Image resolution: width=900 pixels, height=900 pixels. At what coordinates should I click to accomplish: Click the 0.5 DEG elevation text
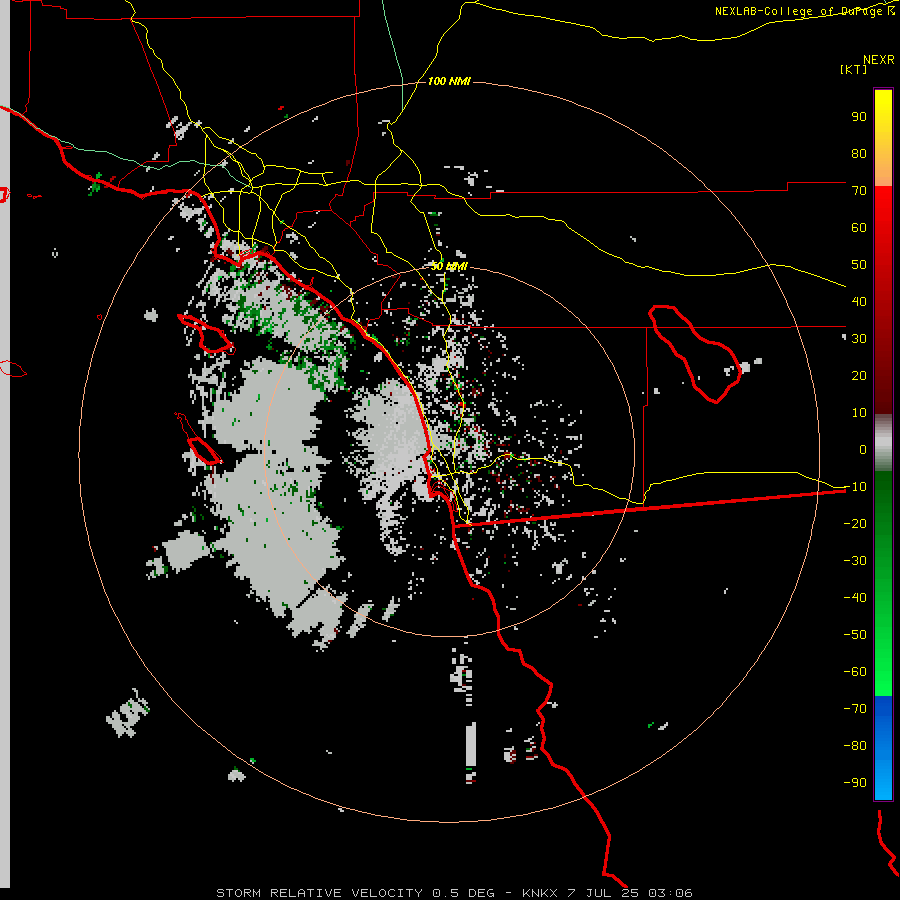[x=463, y=893]
